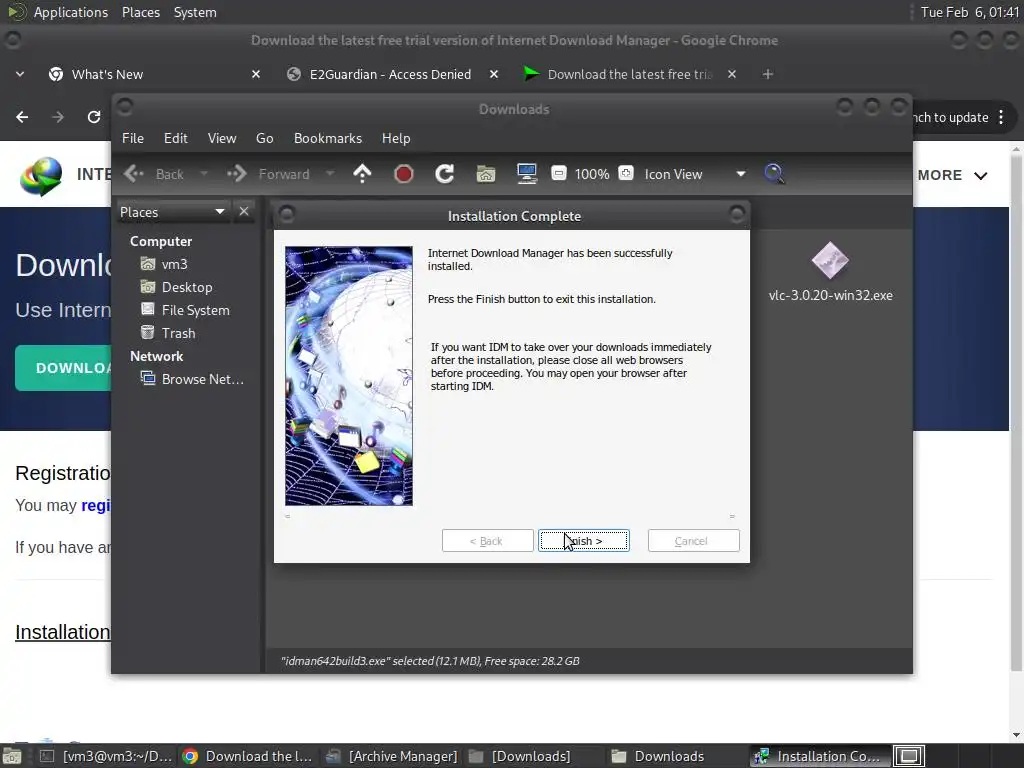1024x768 pixels.
Task: Click the installer globe artwork image
Action: (x=349, y=376)
